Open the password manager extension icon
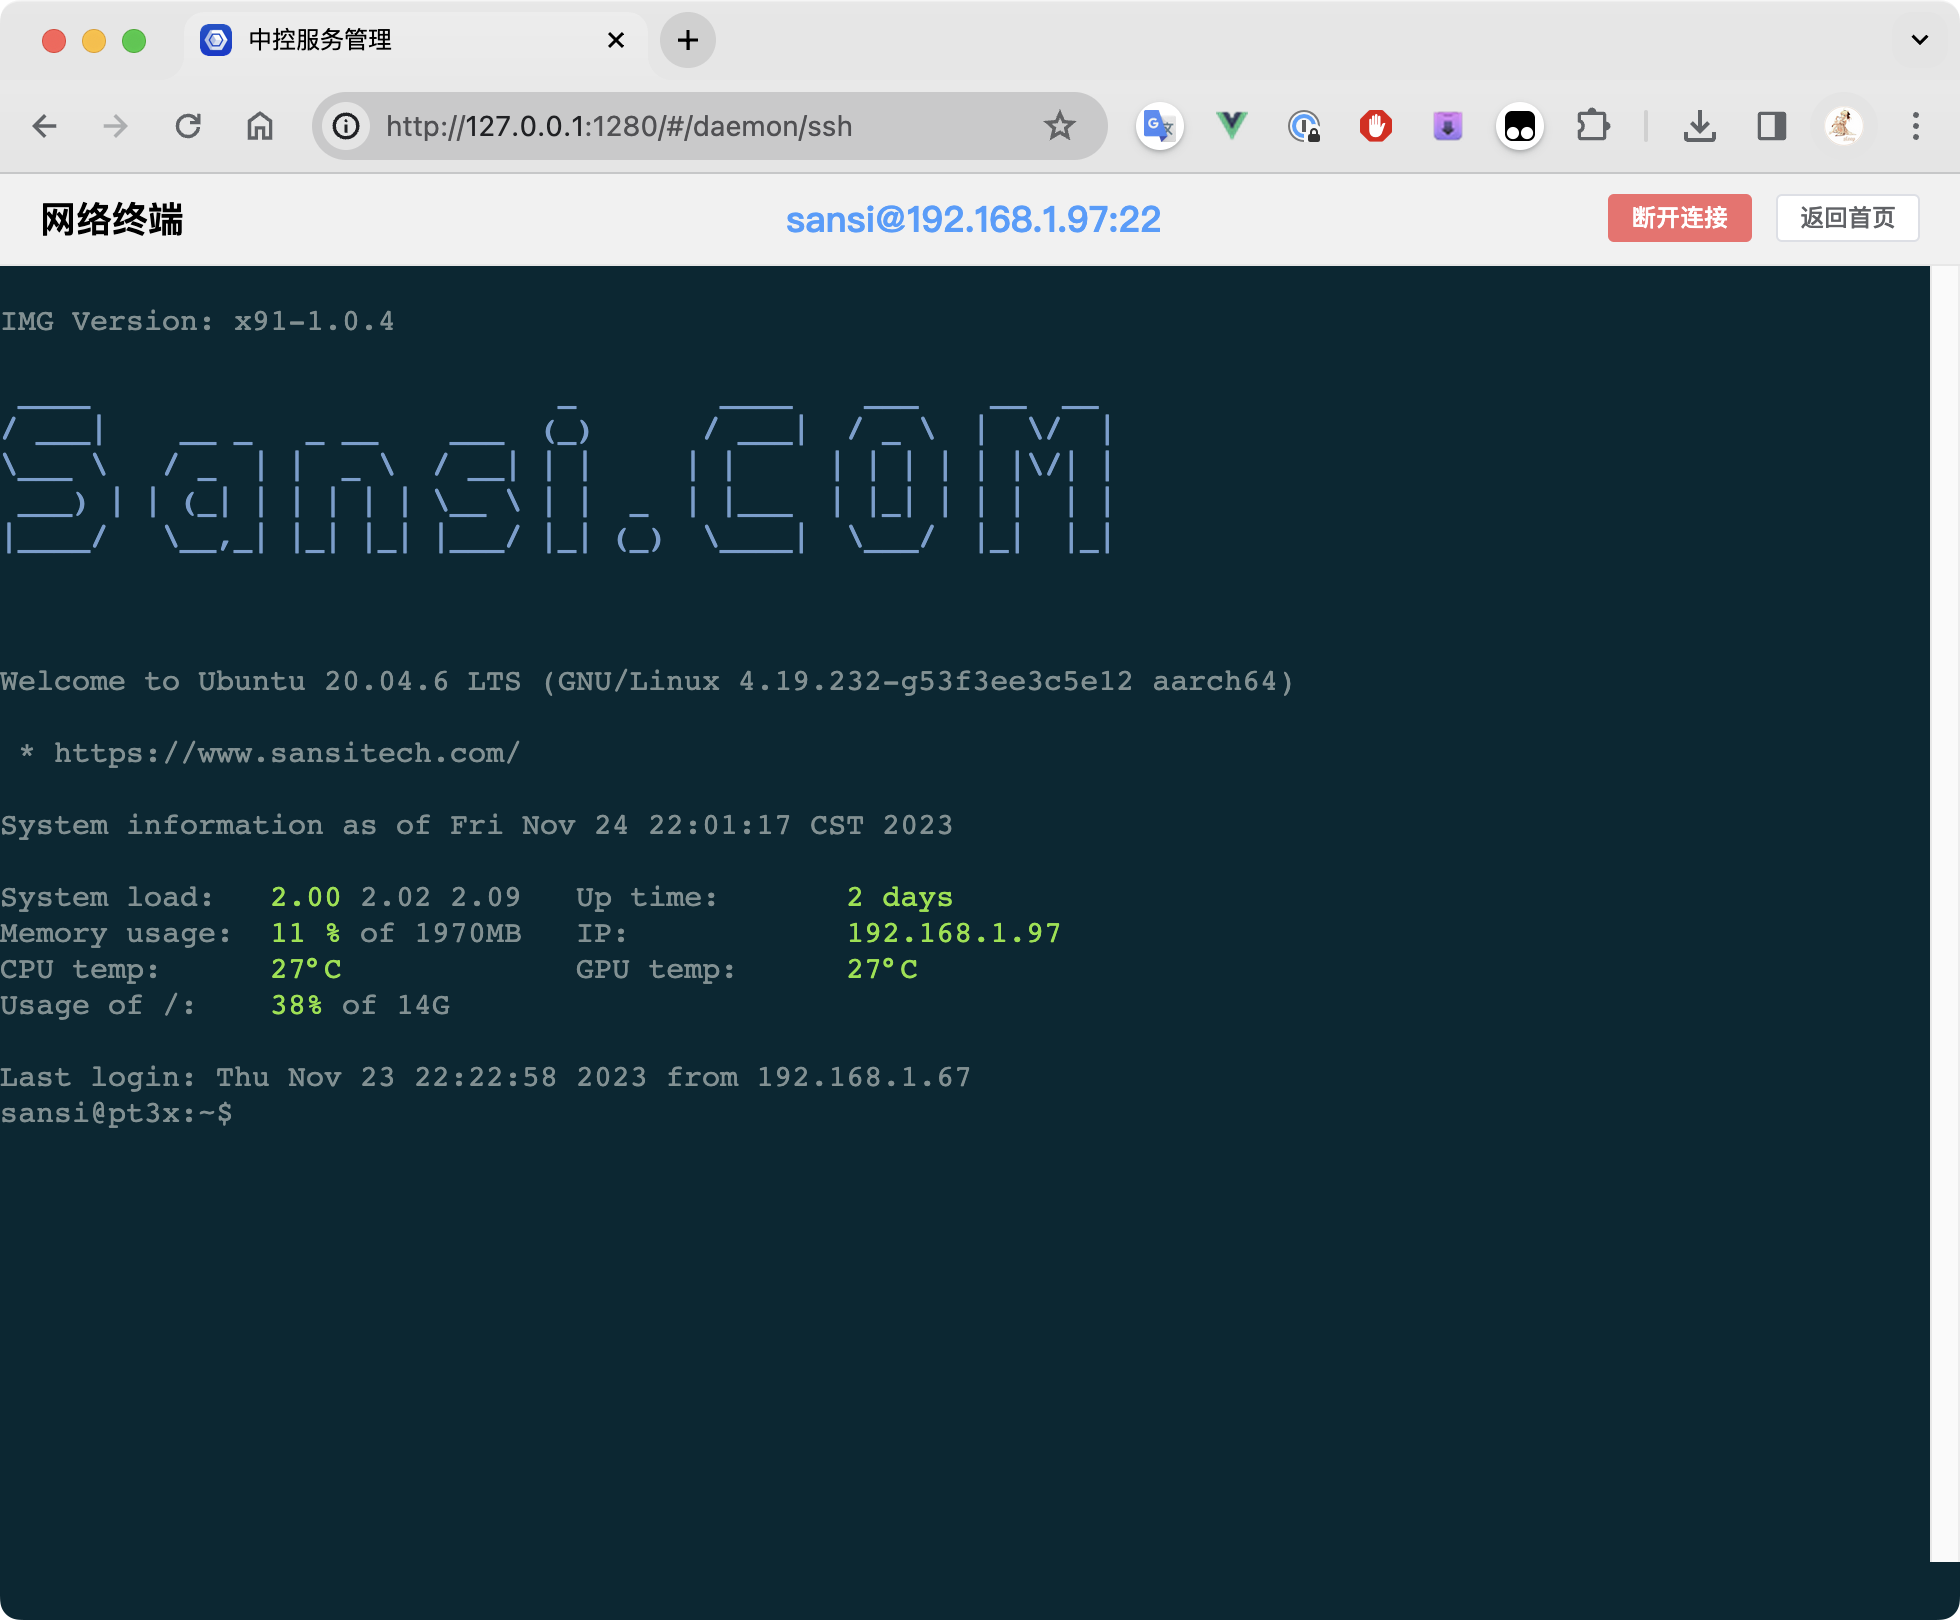Image resolution: width=1960 pixels, height=1620 pixels. [x=1304, y=126]
